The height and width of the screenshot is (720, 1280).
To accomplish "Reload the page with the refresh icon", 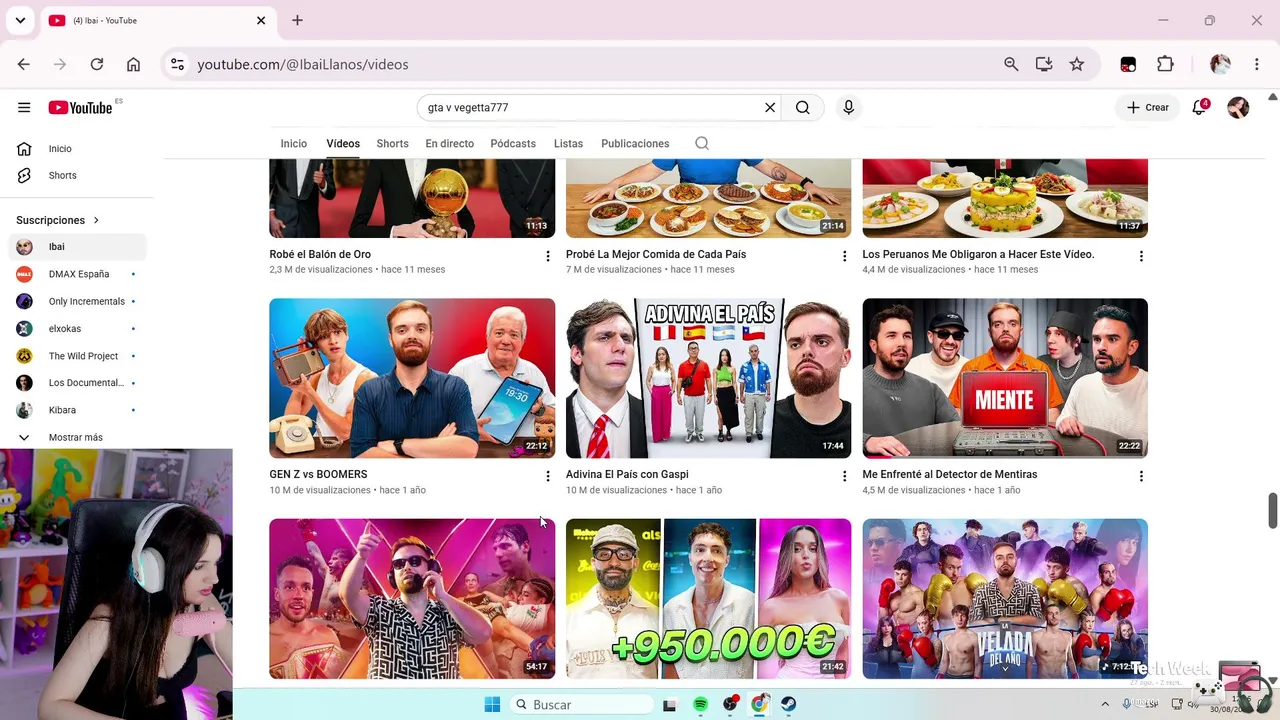I will tap(97, 64).
